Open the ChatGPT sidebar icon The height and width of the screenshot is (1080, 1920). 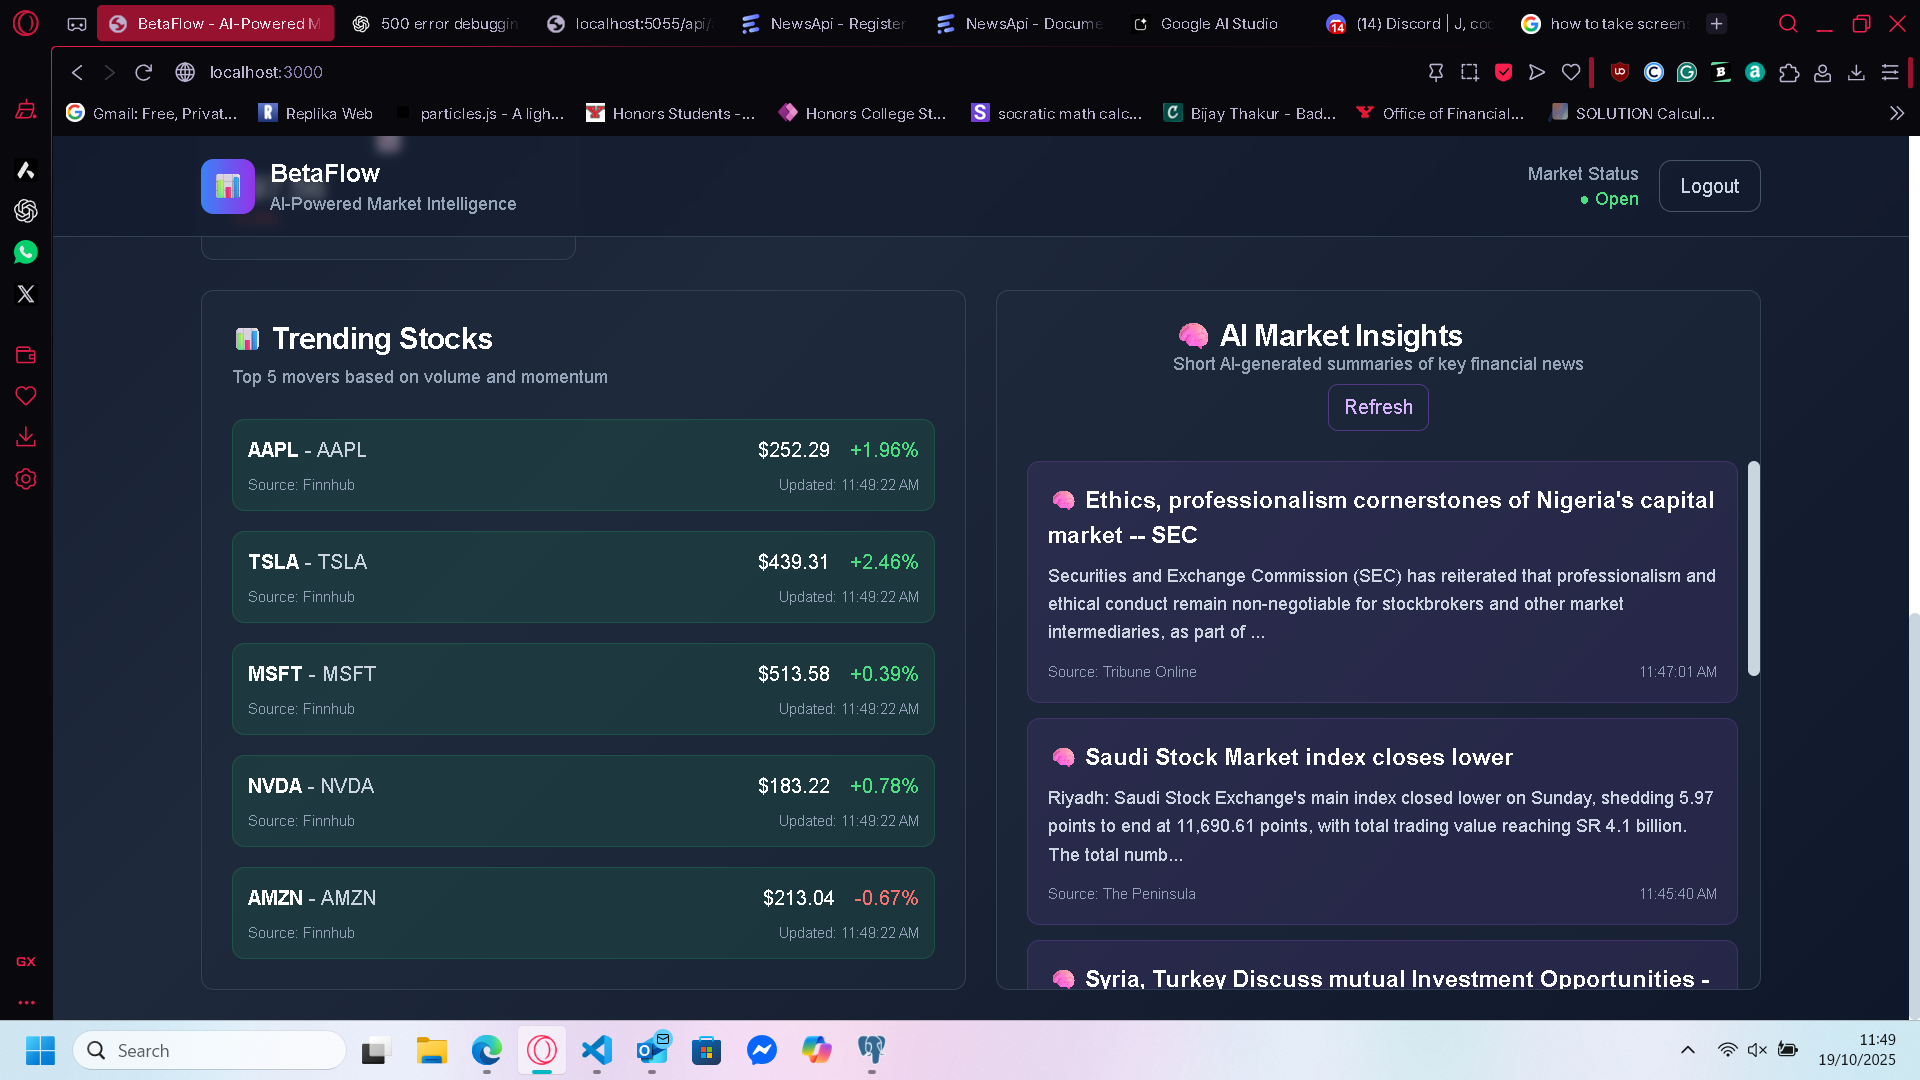[x=26, y=211]
